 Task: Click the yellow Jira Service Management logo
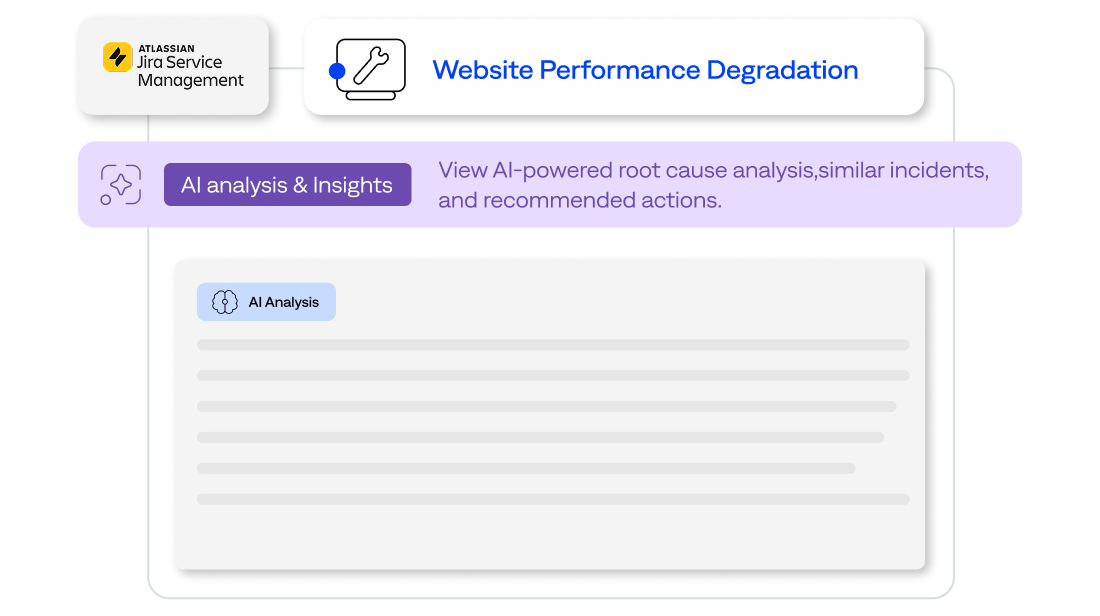(x=118, y=57)
